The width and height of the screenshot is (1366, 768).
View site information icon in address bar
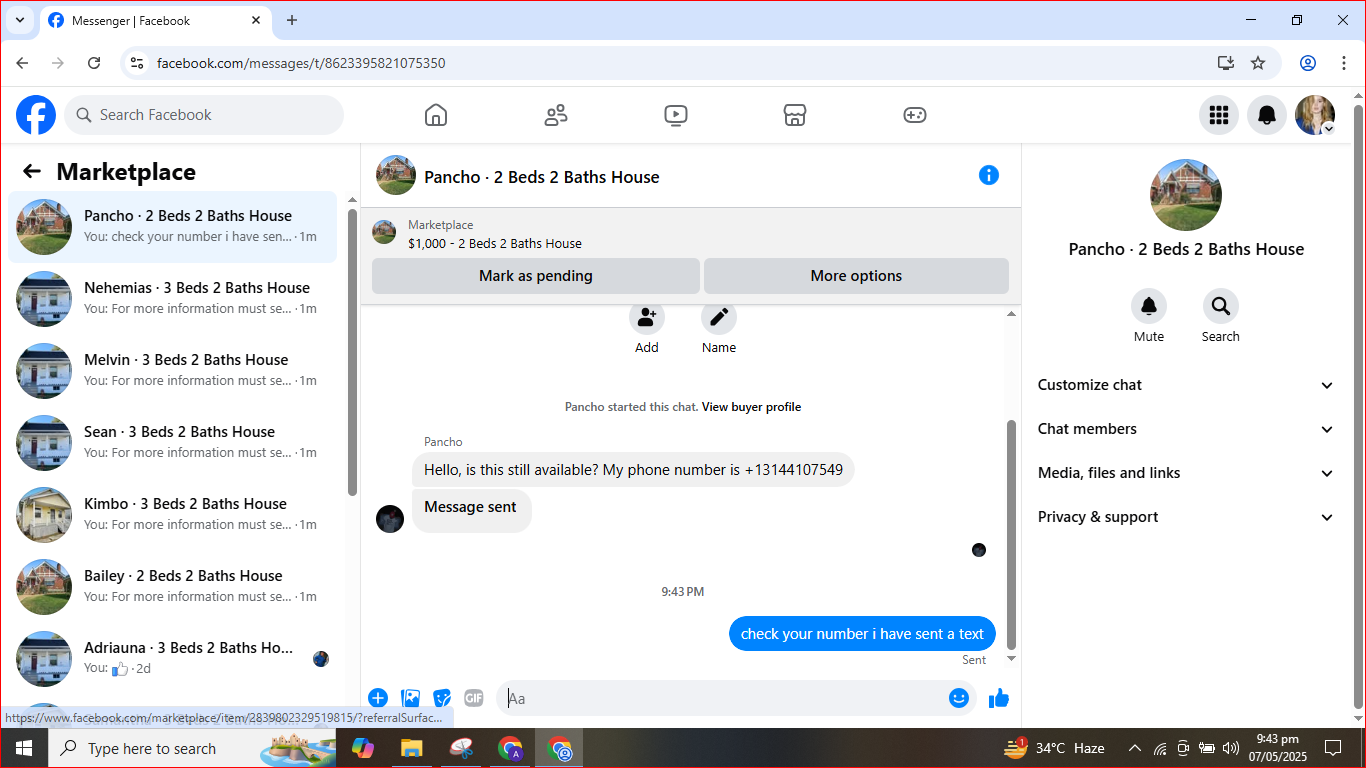click(x=138, y=63)
